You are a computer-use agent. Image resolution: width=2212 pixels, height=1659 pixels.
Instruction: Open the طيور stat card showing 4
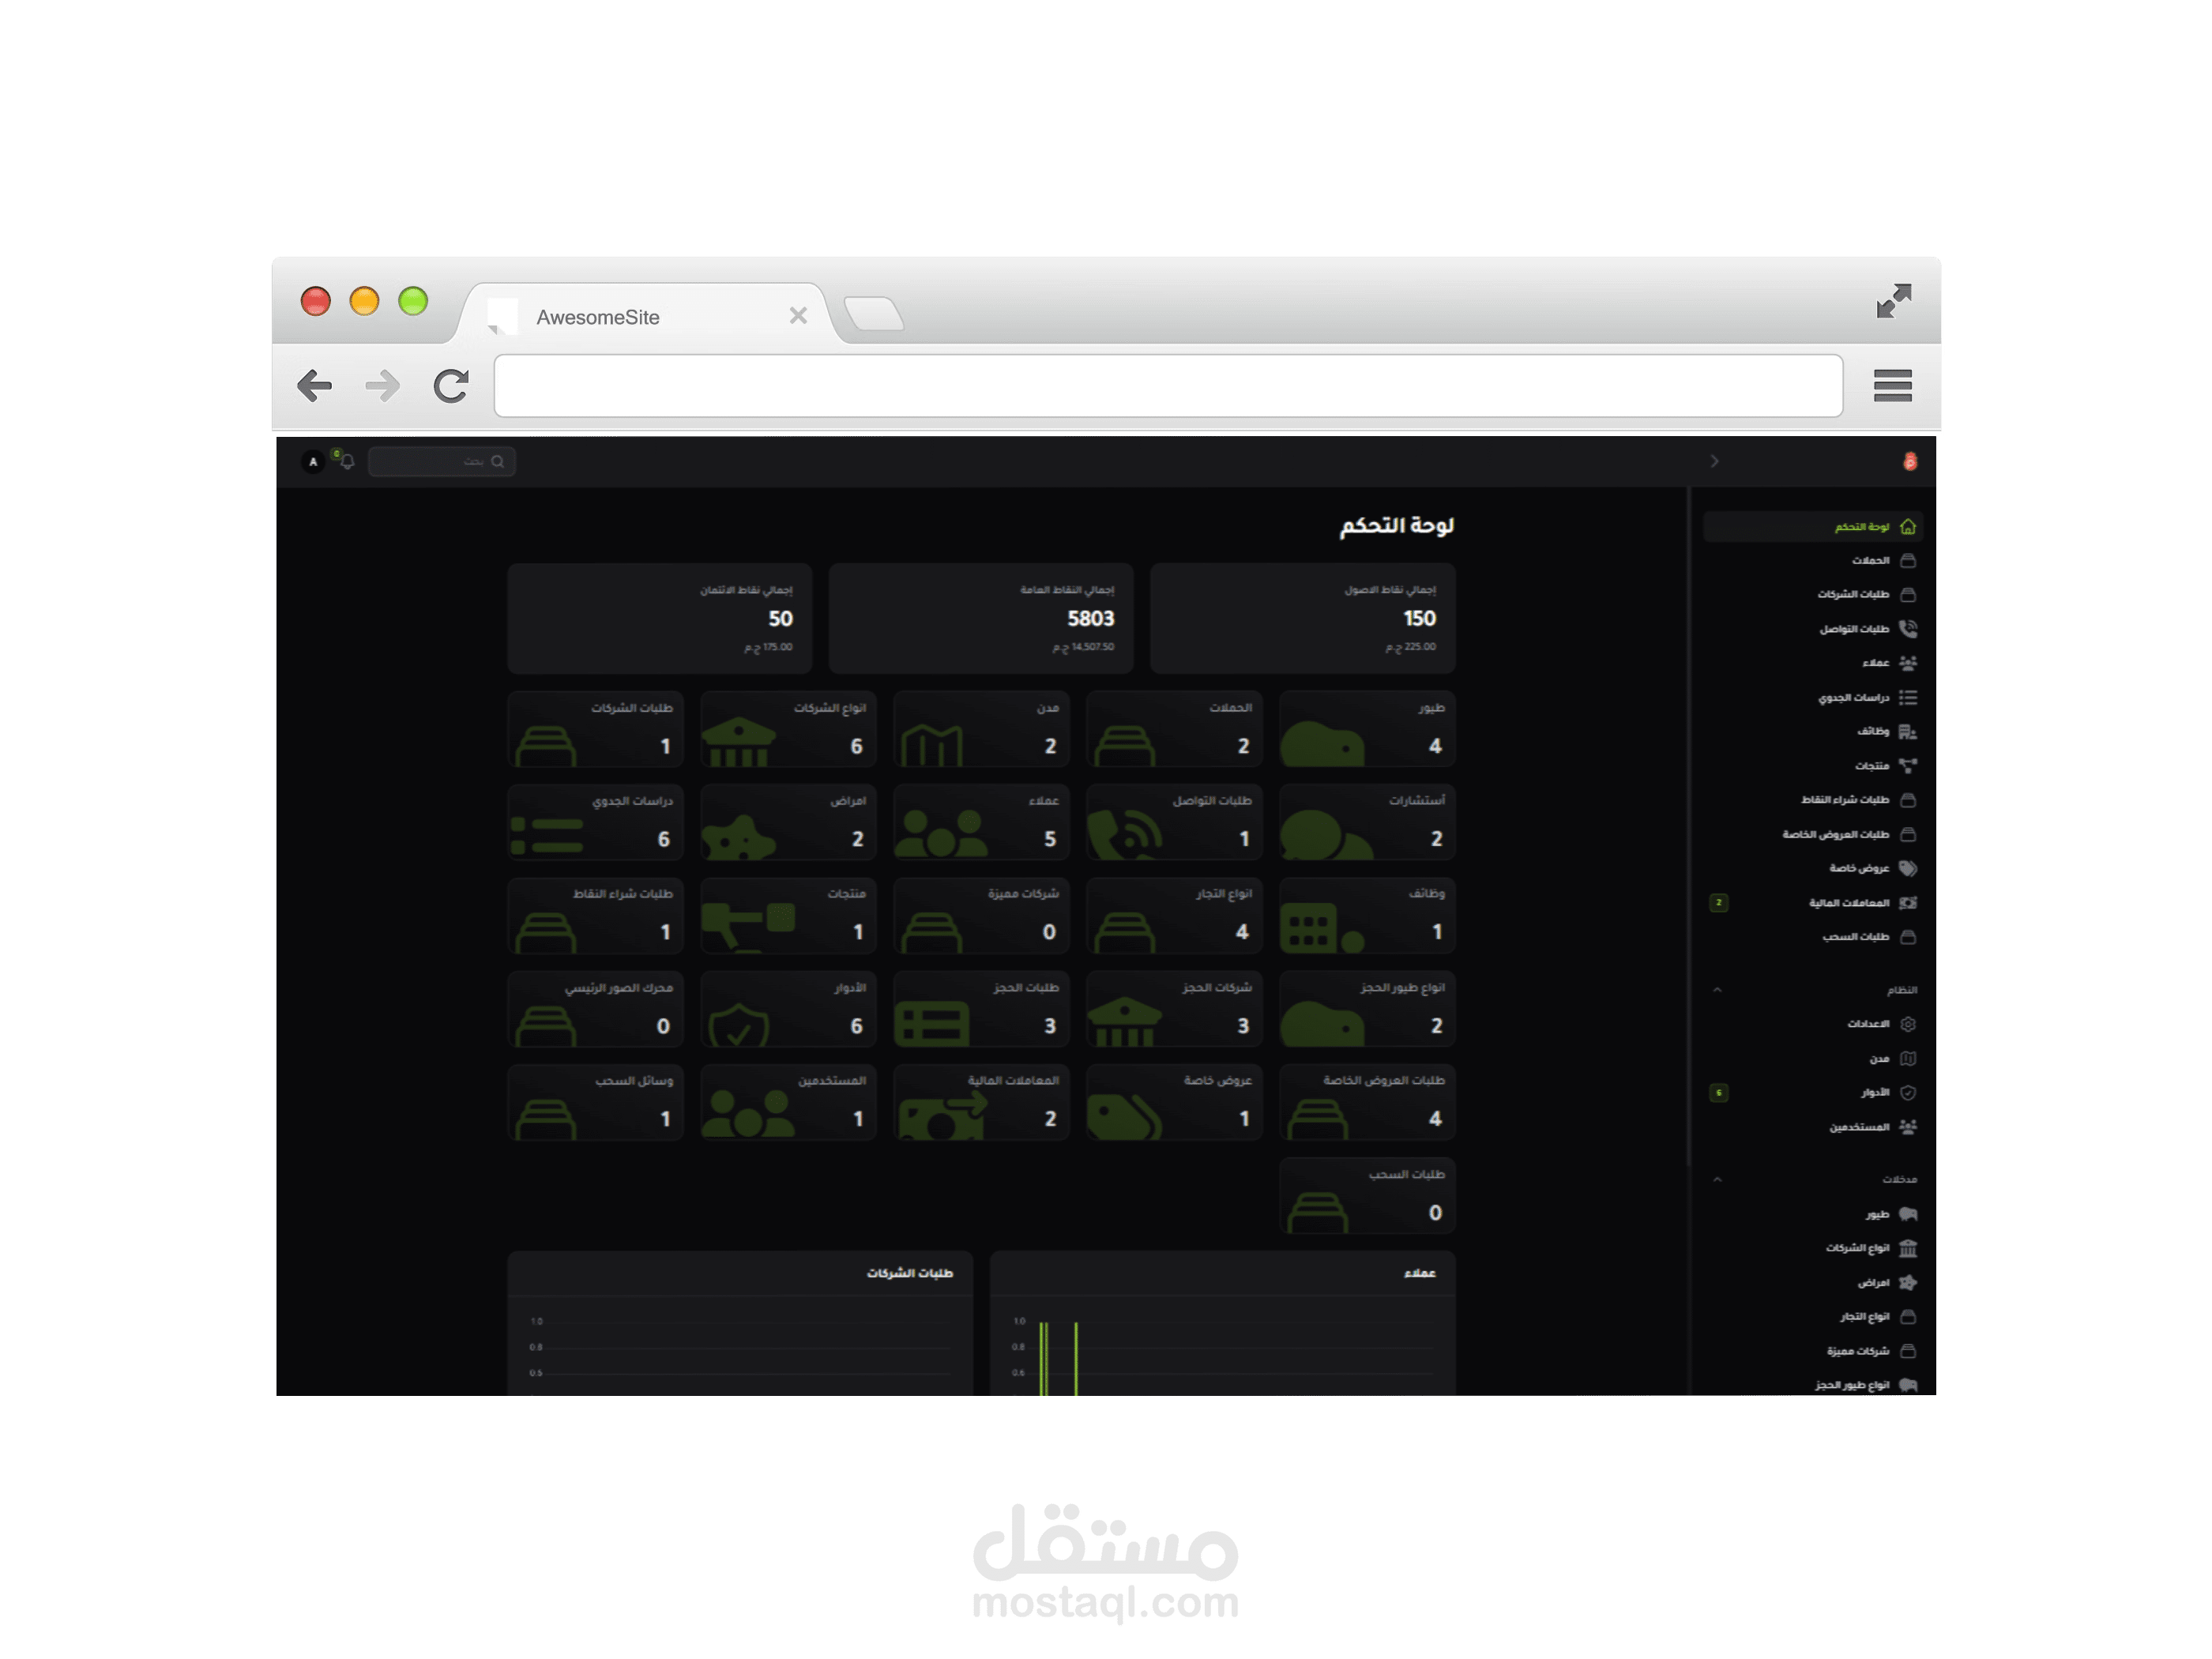click(x=1366, y=729)
